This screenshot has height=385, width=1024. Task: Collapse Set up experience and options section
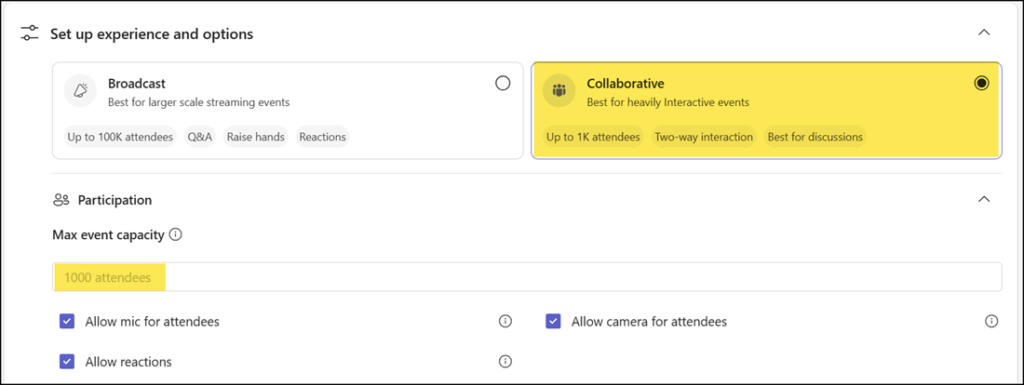point(984,33)
